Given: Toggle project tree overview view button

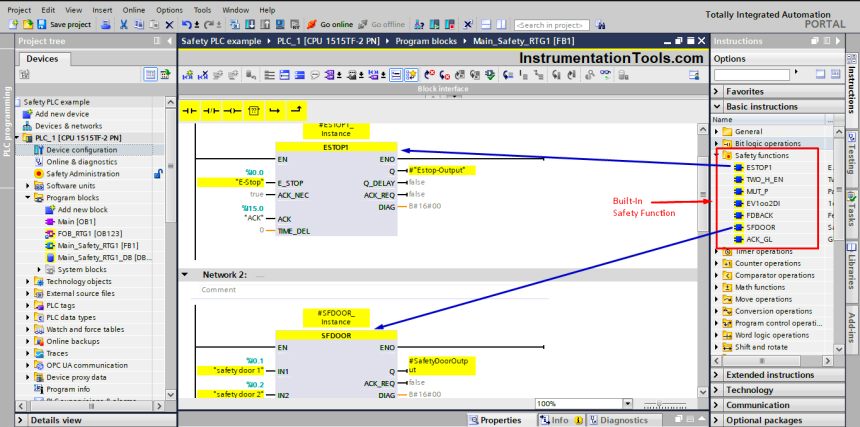Looking at the screenshot, I should point(150,75).
